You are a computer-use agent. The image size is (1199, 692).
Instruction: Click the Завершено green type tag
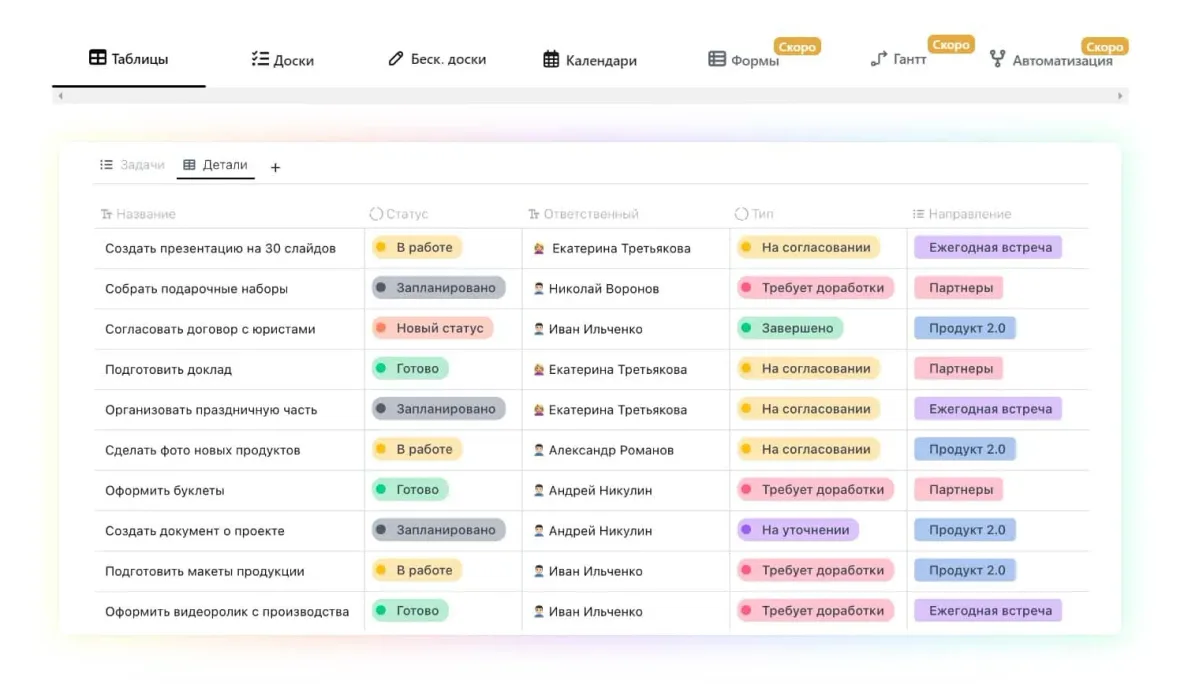(x=789, y=328)
